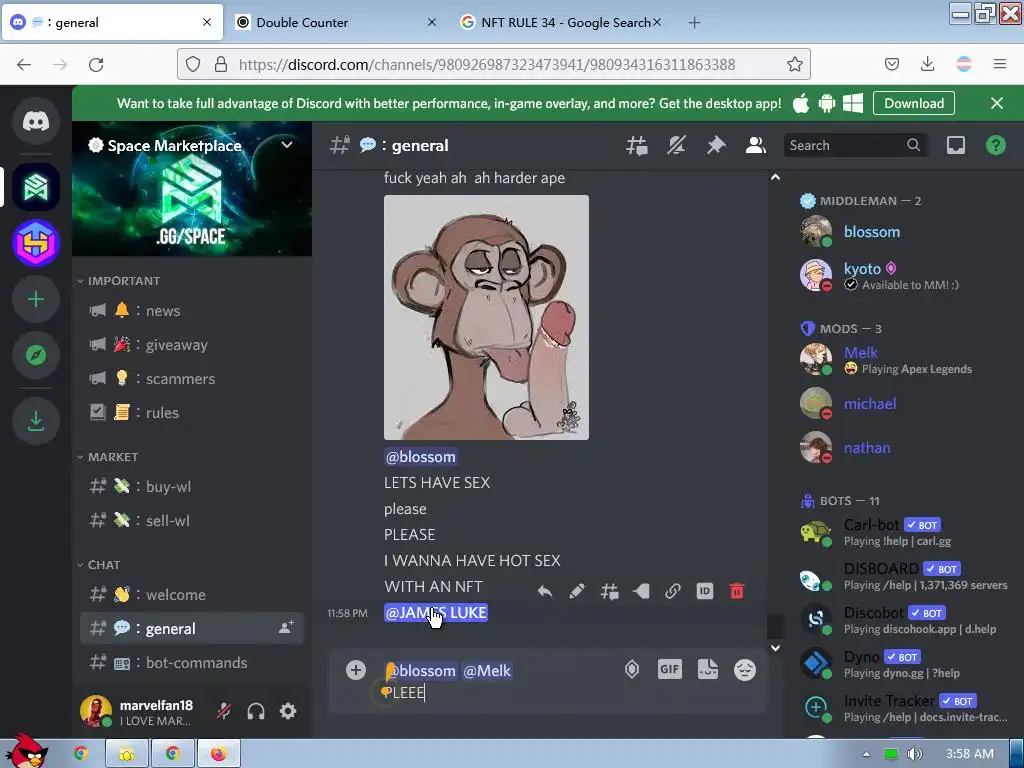Click Reply arrow on hovered message
This screenshot has width=1024, height=768.
click(x=545, y=592)
